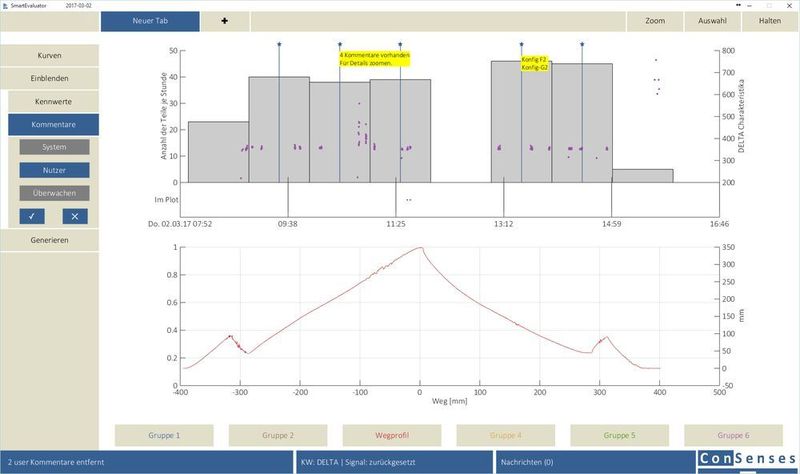Click the star comment marker left of the '4 Kommentare' note
Screen dimensions: 800x474
pos(340,44)
